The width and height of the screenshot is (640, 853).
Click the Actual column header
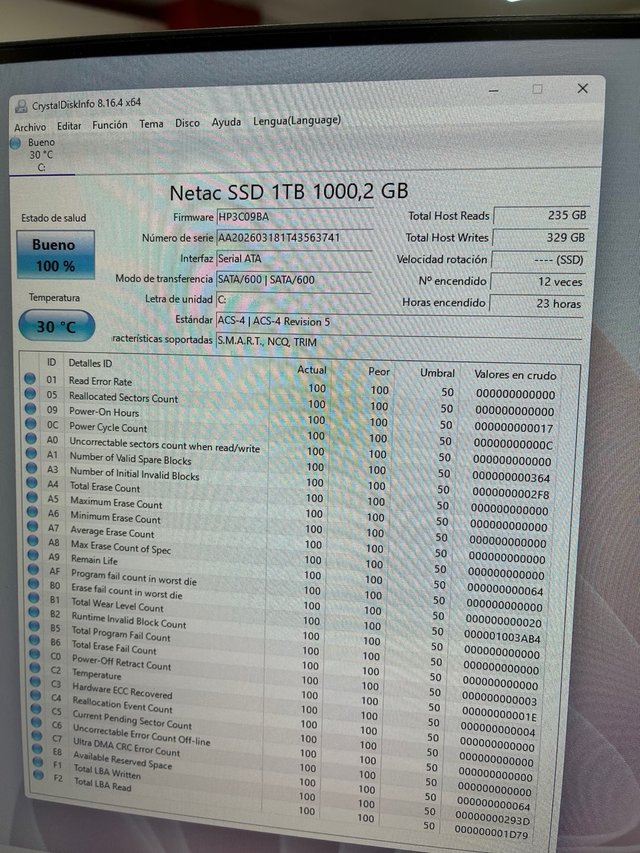(311, 369)
